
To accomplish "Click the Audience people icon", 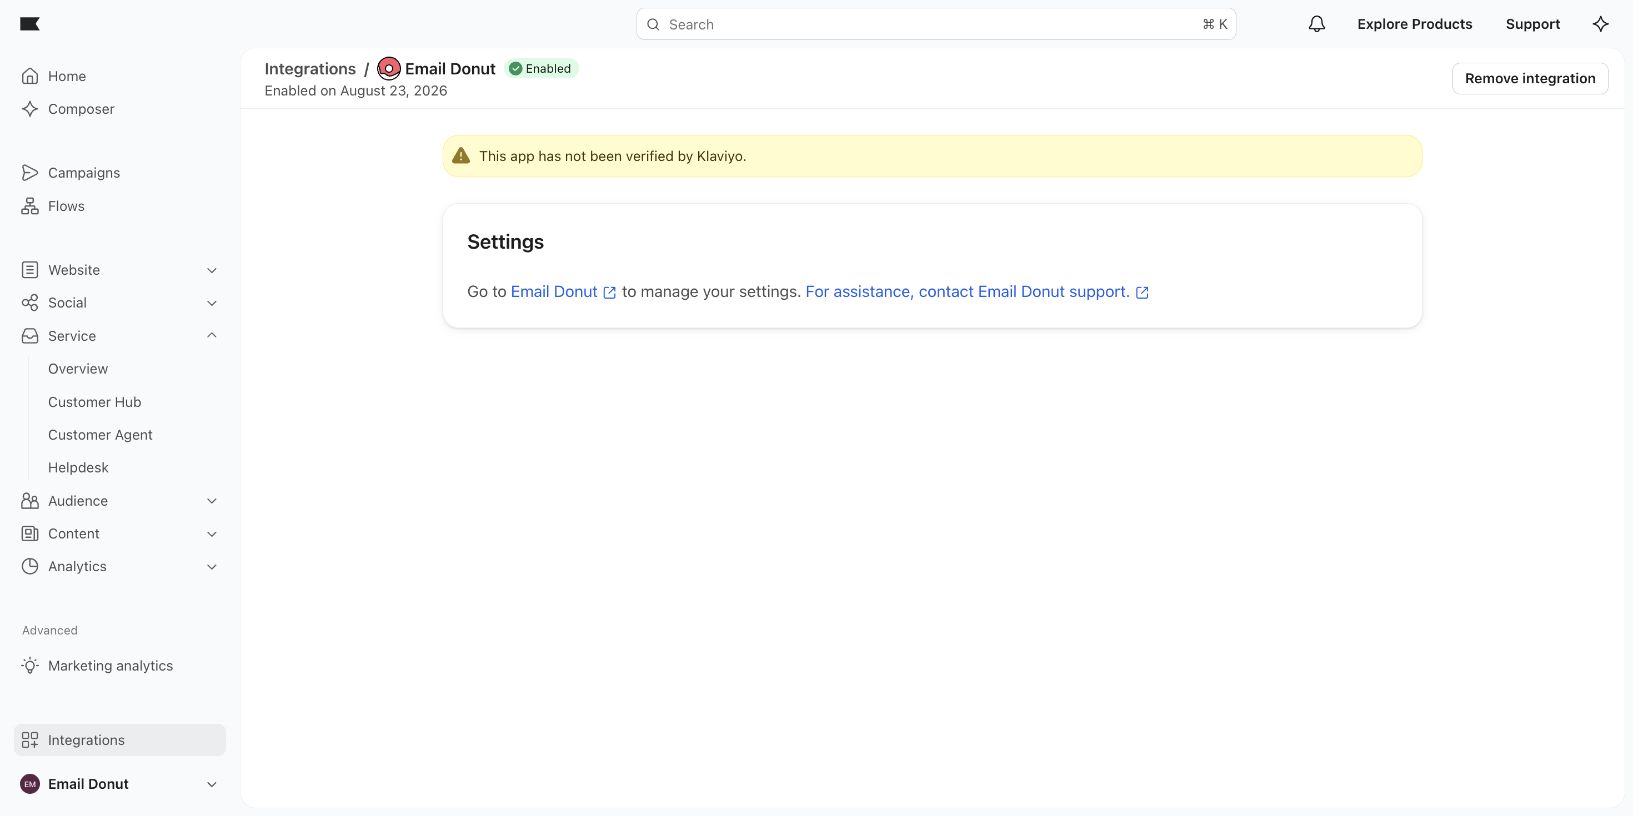I will [30, 501].
